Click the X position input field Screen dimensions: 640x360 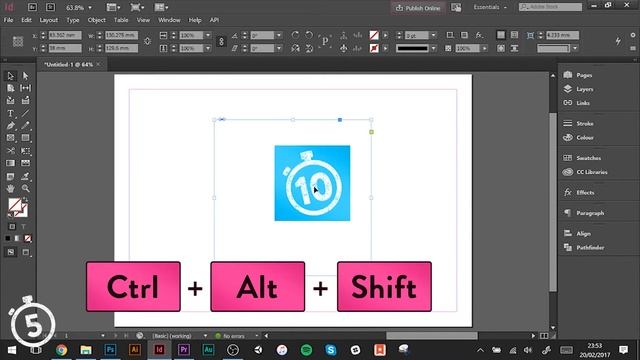click(x=65, y=36)
